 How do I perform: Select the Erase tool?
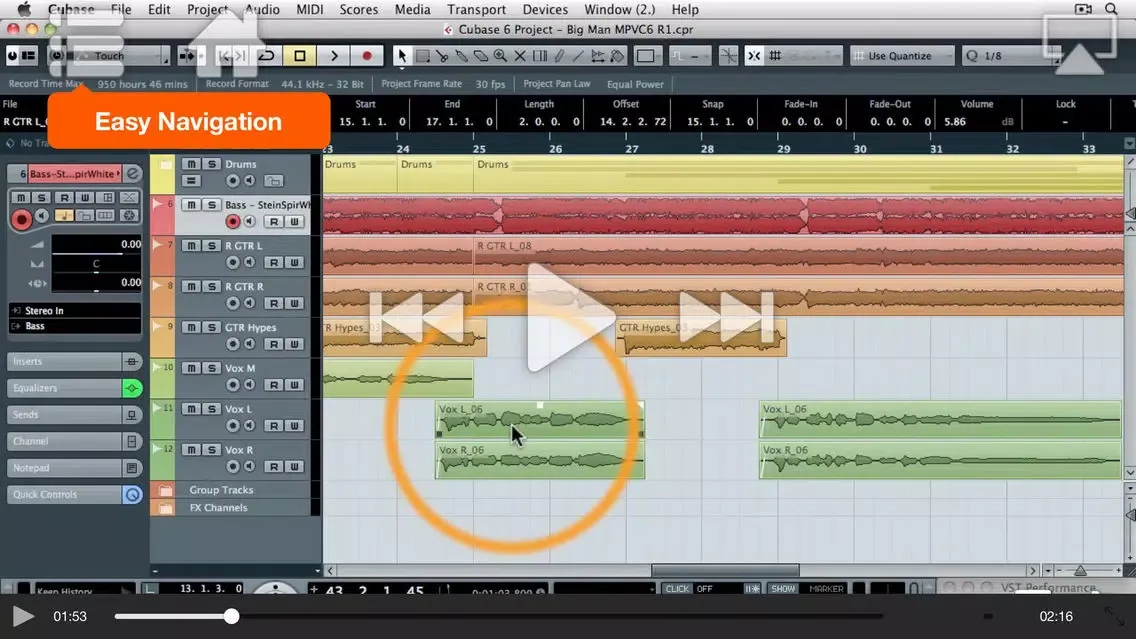(x=481, y=56)
